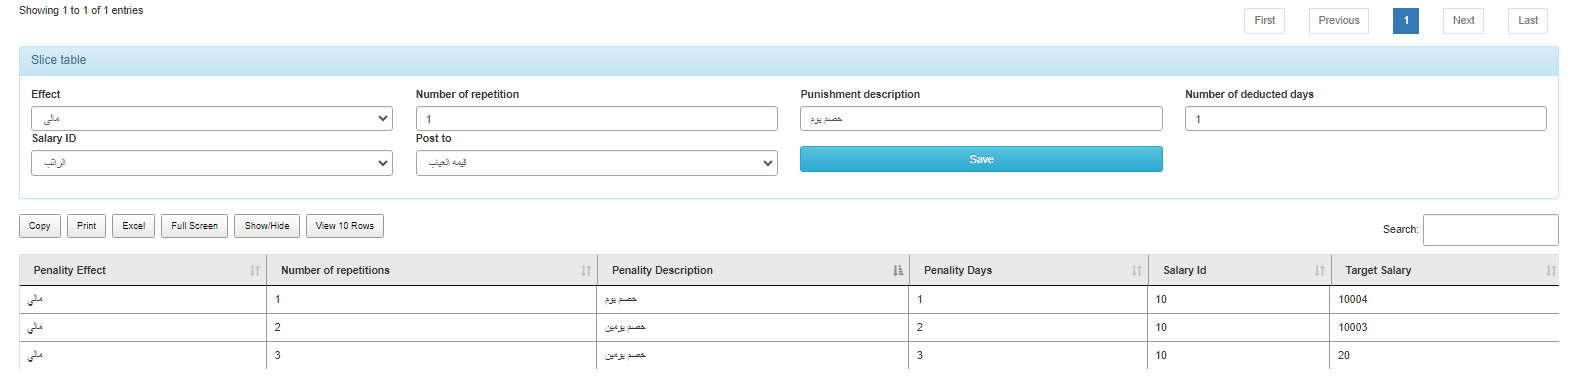Sort by Penality Effect column icon
Image resolution: width=1575 pixels, height=377 pixels.
255,271
